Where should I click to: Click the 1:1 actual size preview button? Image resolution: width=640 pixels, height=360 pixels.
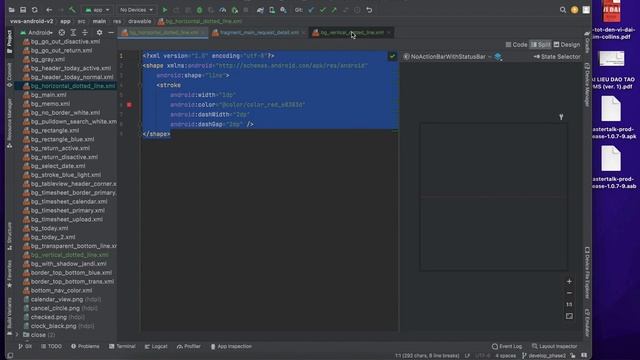point(569,304)
